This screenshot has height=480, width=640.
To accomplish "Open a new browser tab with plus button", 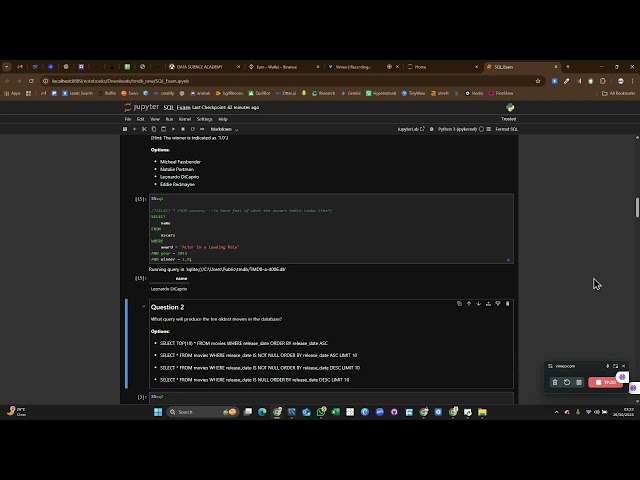I will coord(568,67).
